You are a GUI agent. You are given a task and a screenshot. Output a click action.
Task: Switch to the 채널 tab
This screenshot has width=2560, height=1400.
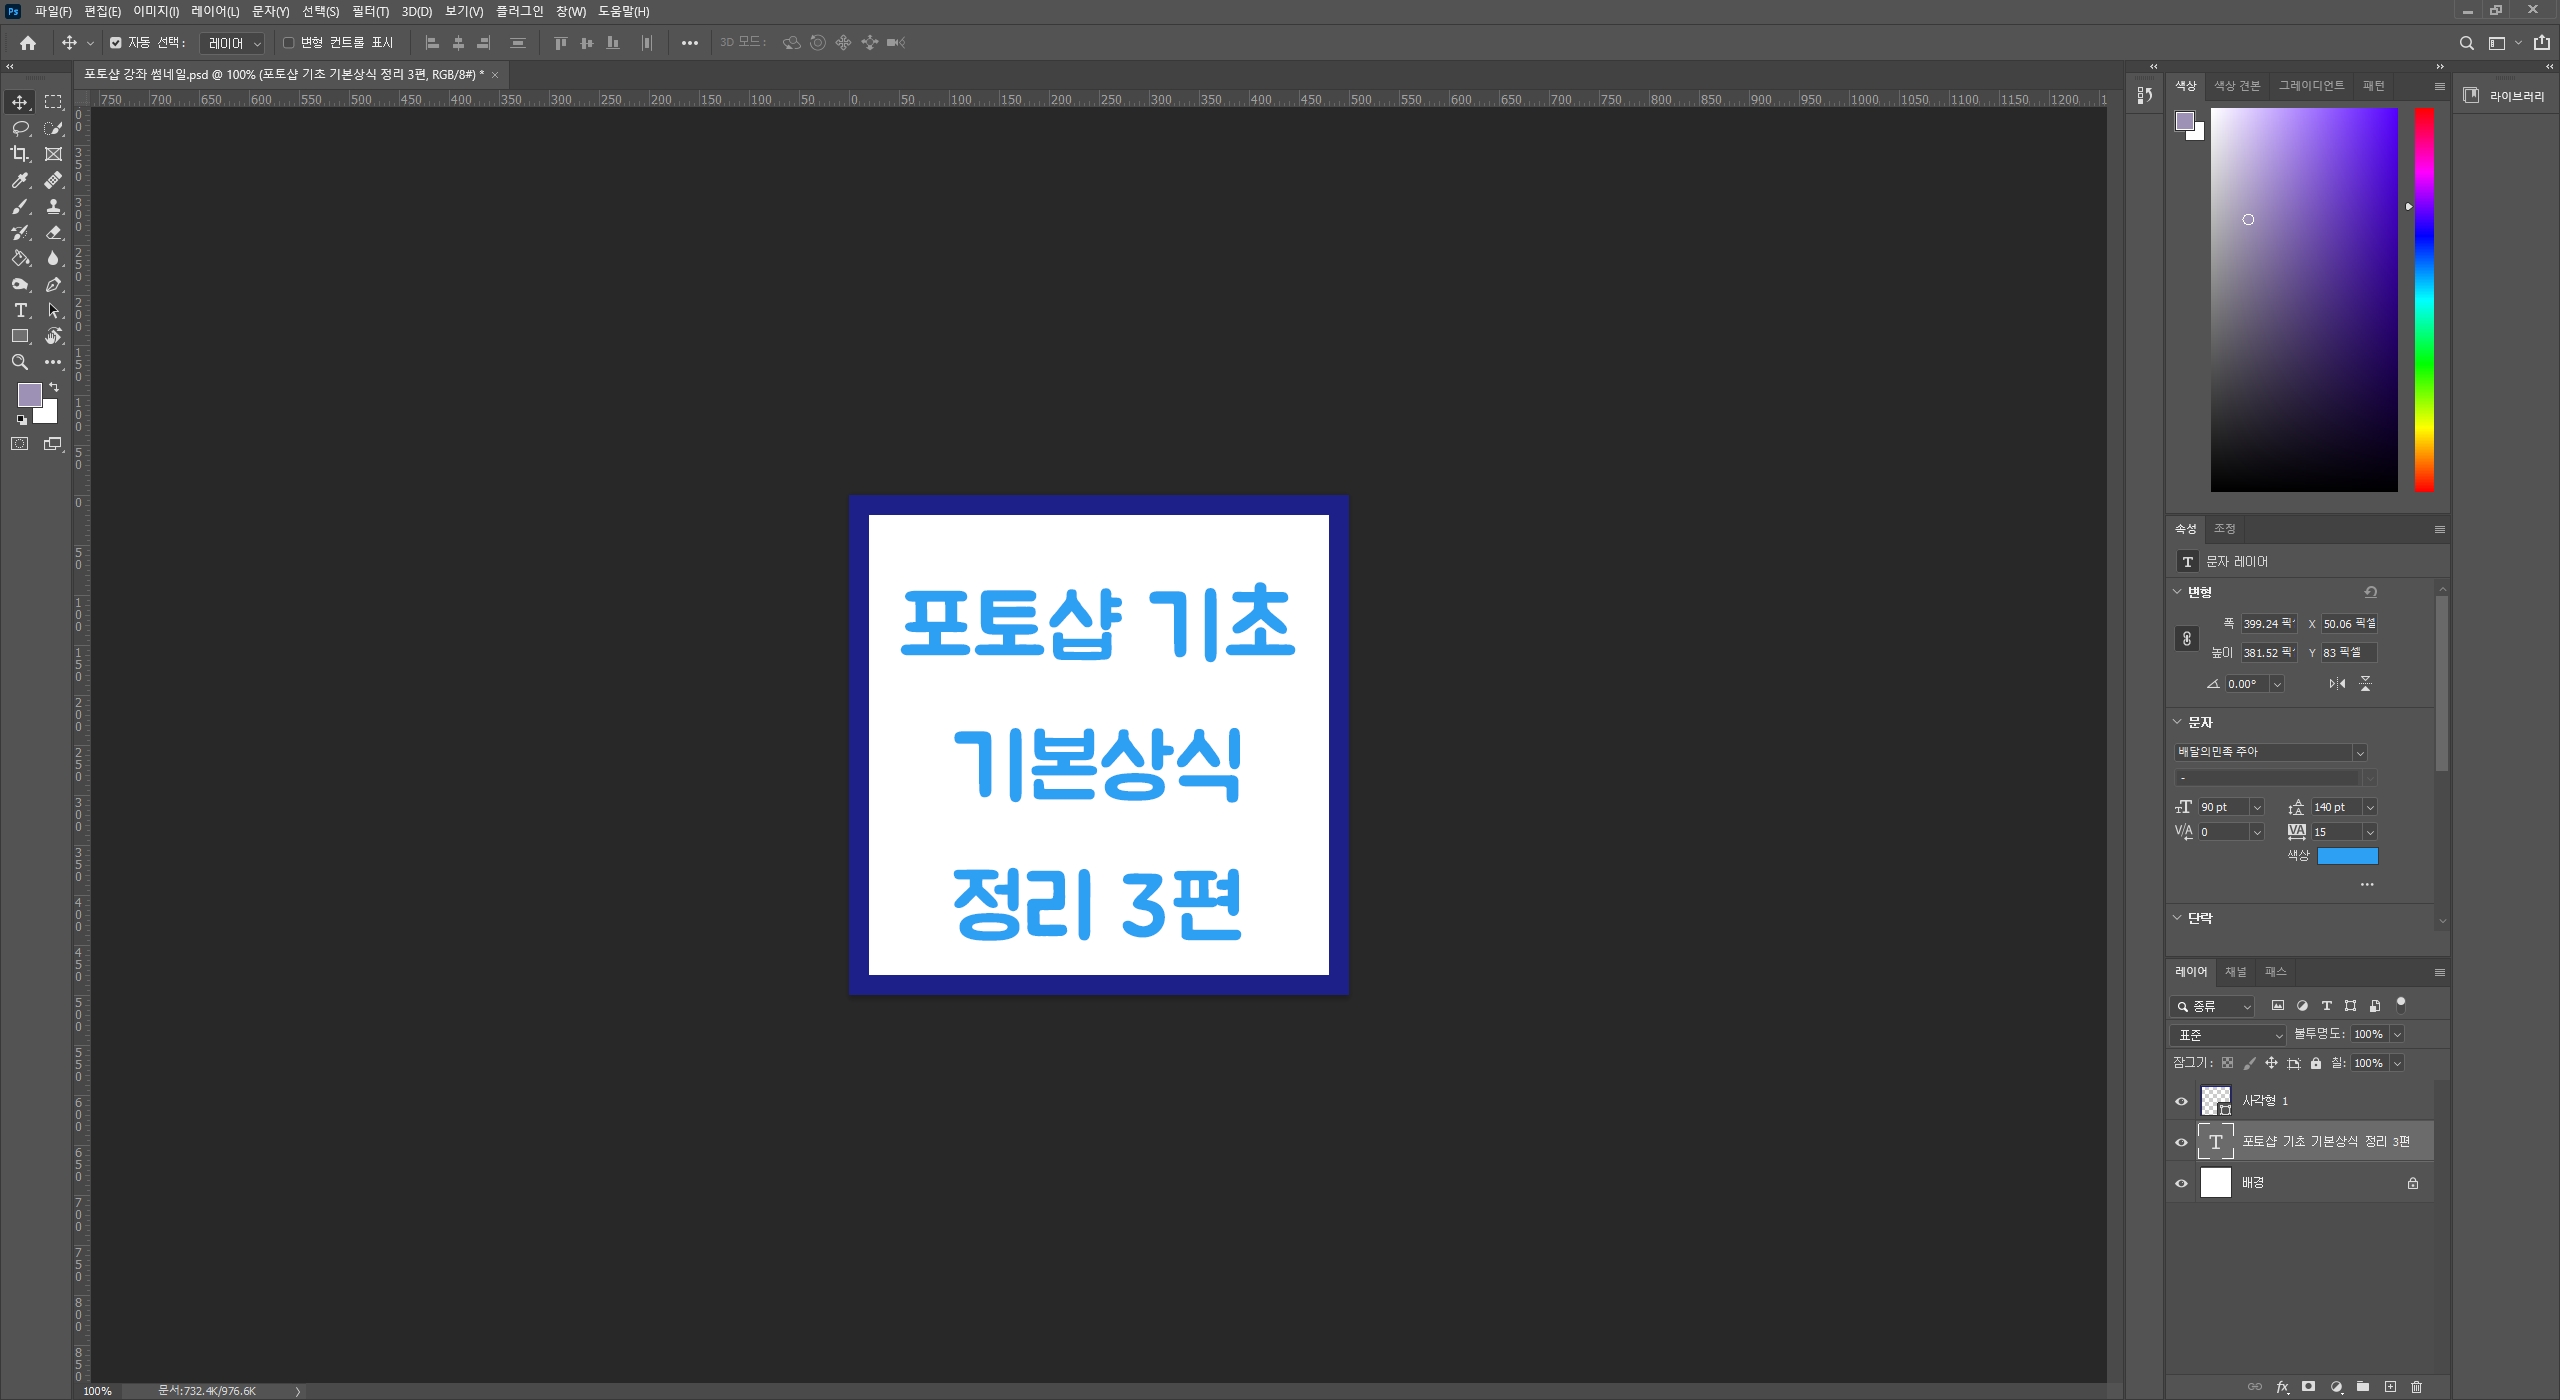point(2235,972)
